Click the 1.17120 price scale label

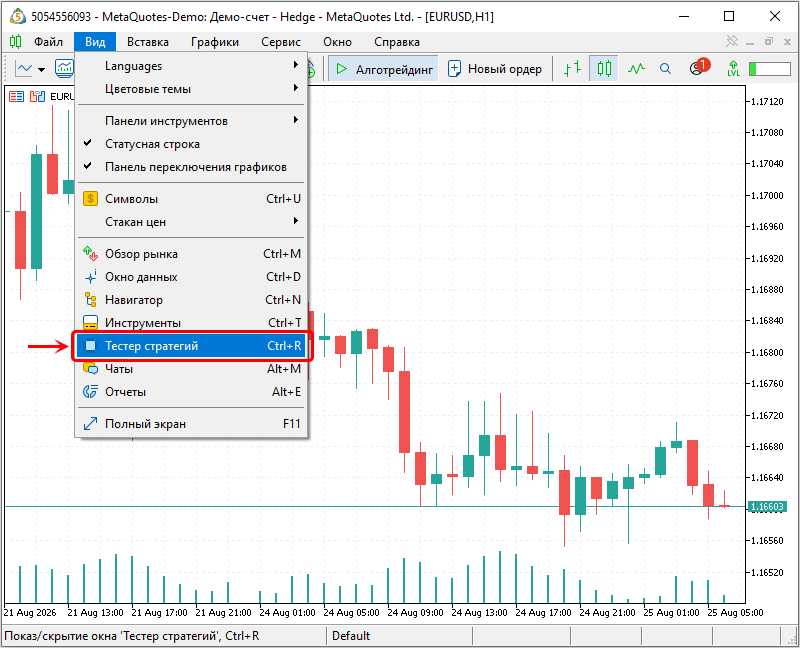click(767, 102)
